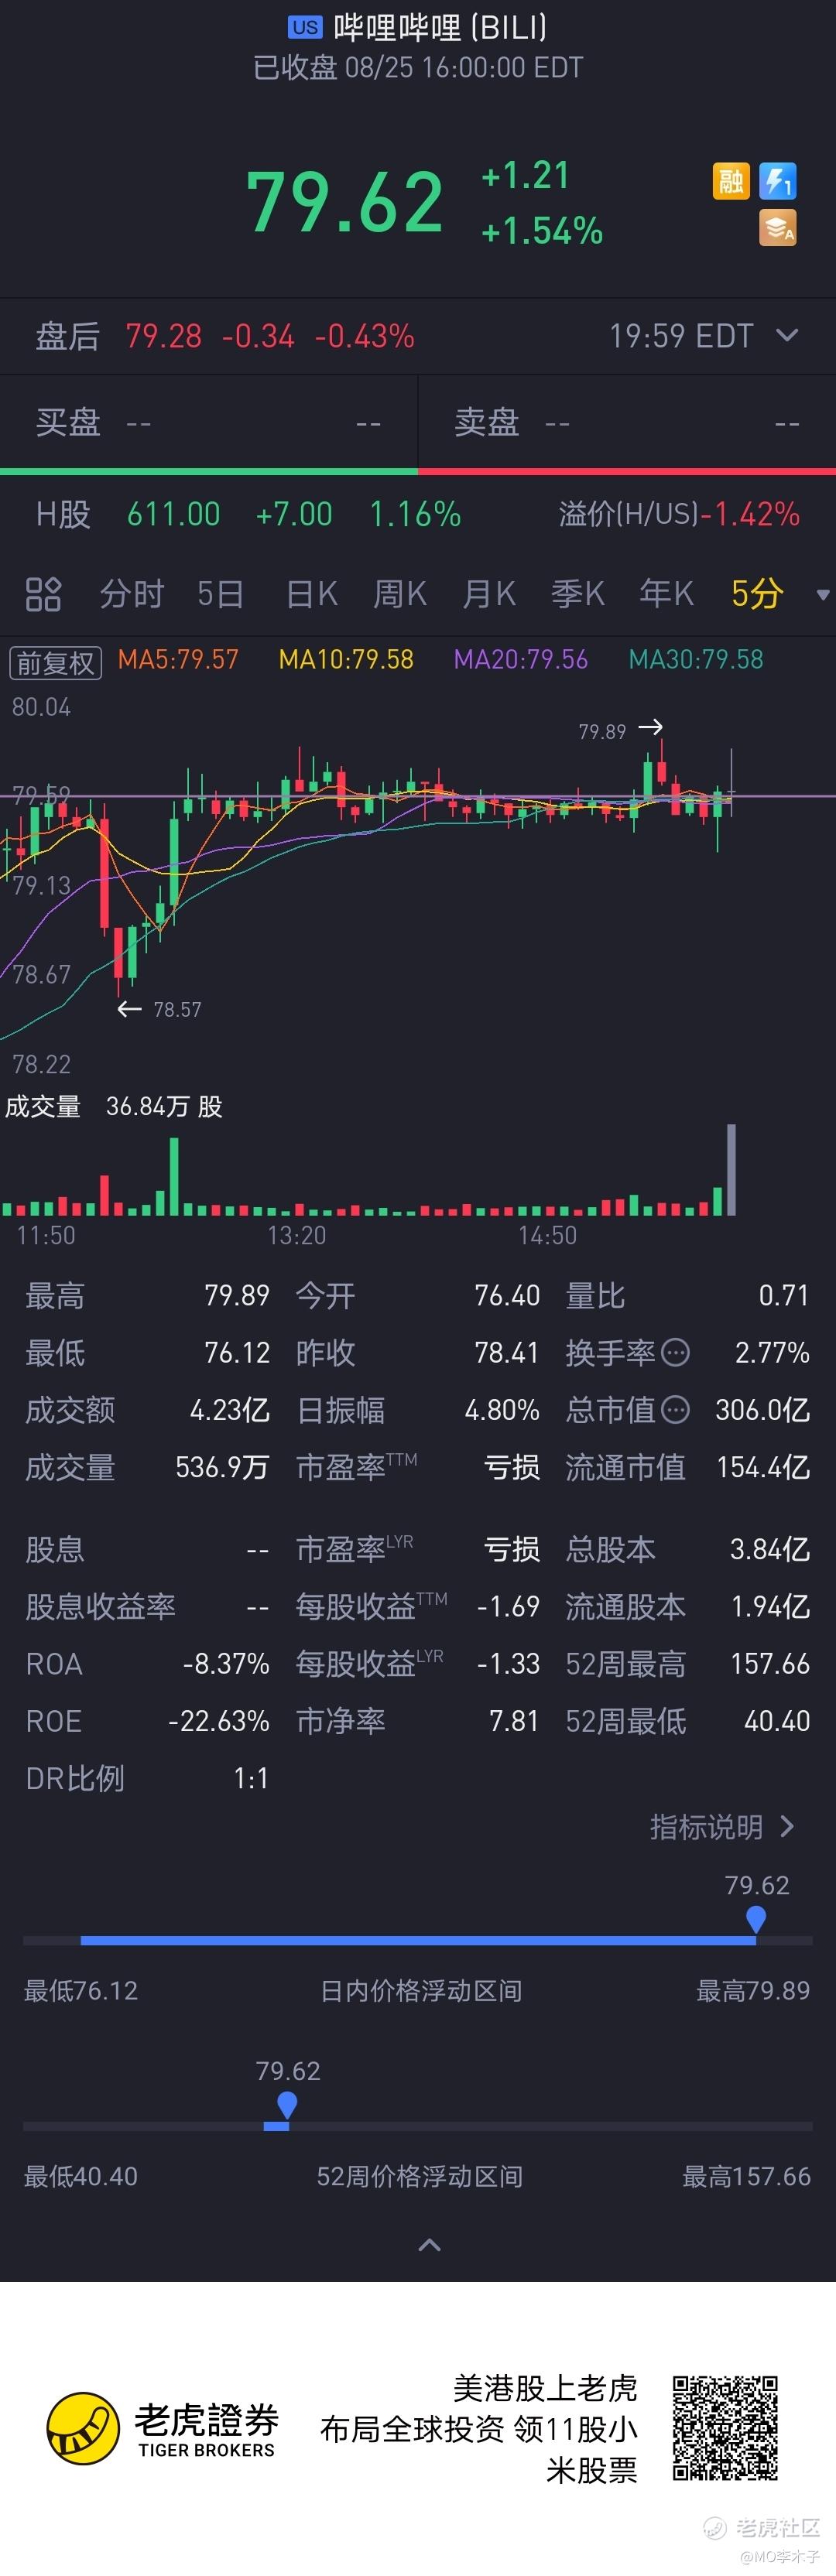Tap info icon beside 总市值
The image size is (836, 2576).
tap(676, 1410)
